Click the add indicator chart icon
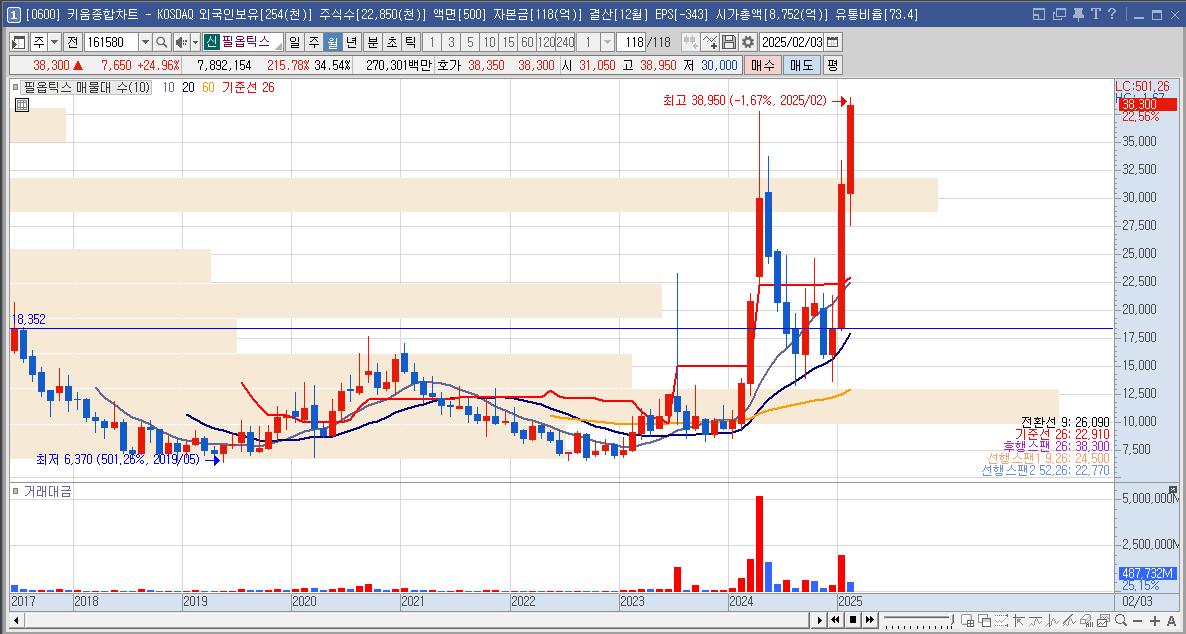The image size is (1186, 634). (x=710, y=42)
